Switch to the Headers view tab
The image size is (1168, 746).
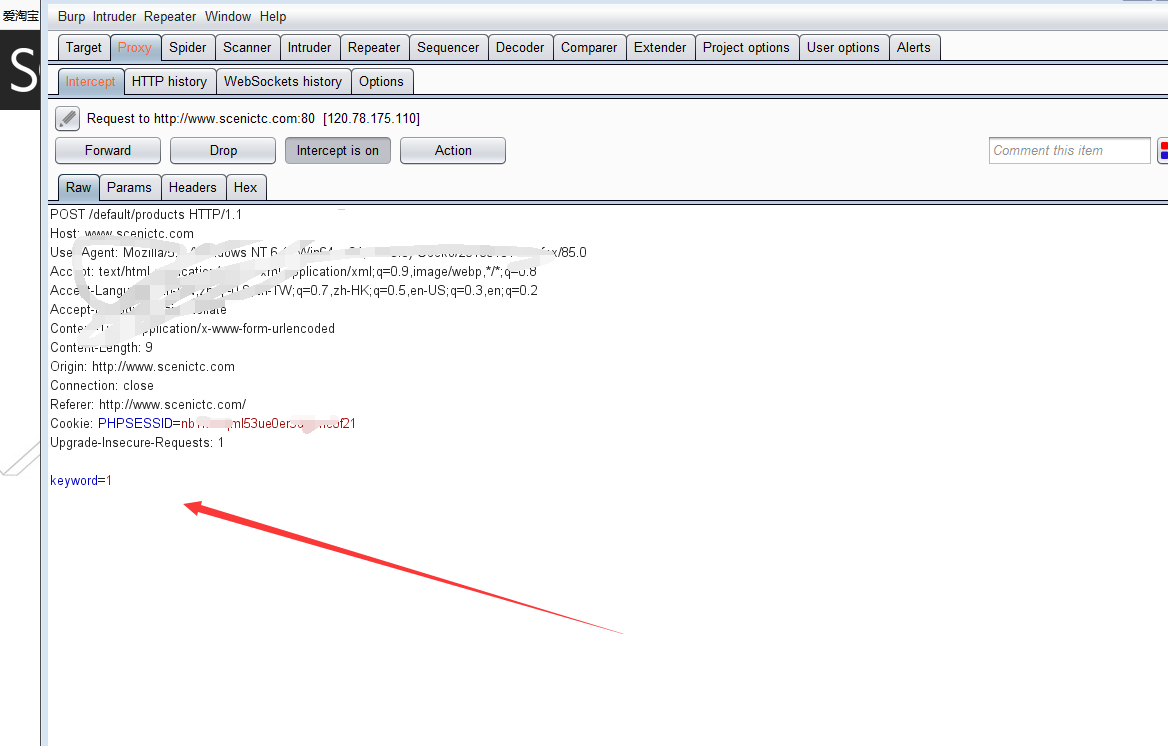click(x=192, y=188)
